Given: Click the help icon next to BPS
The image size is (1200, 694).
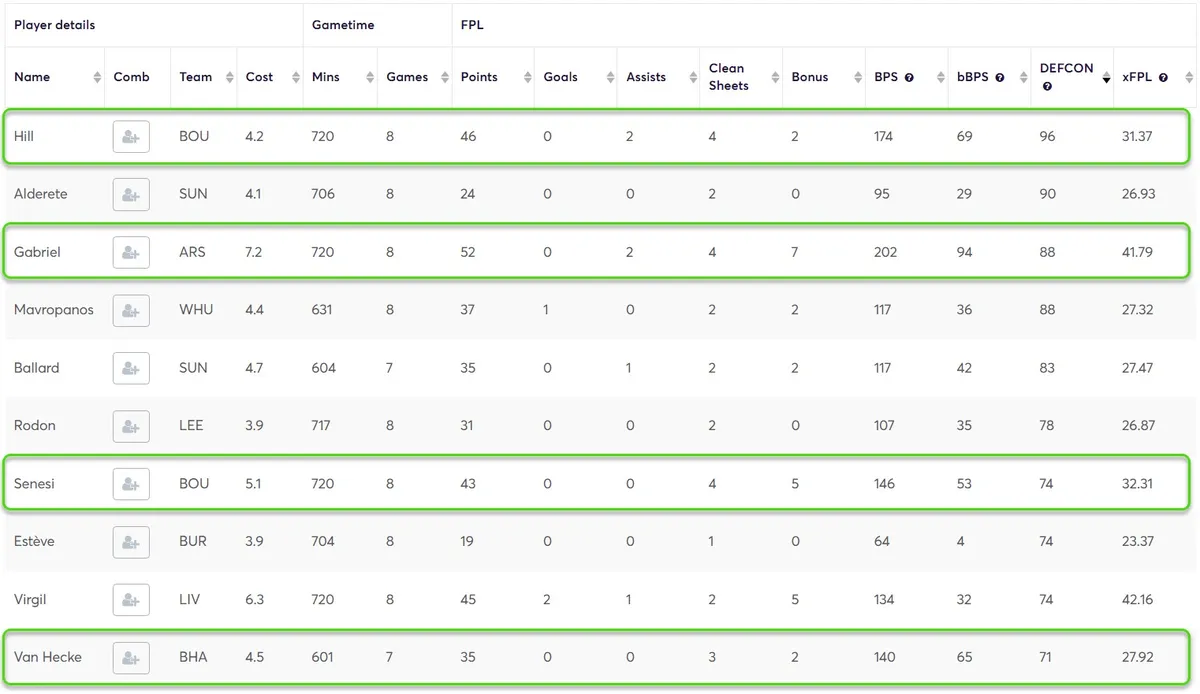Looking at the screenshot, I should pyautogui.click(x=909, y=77).
